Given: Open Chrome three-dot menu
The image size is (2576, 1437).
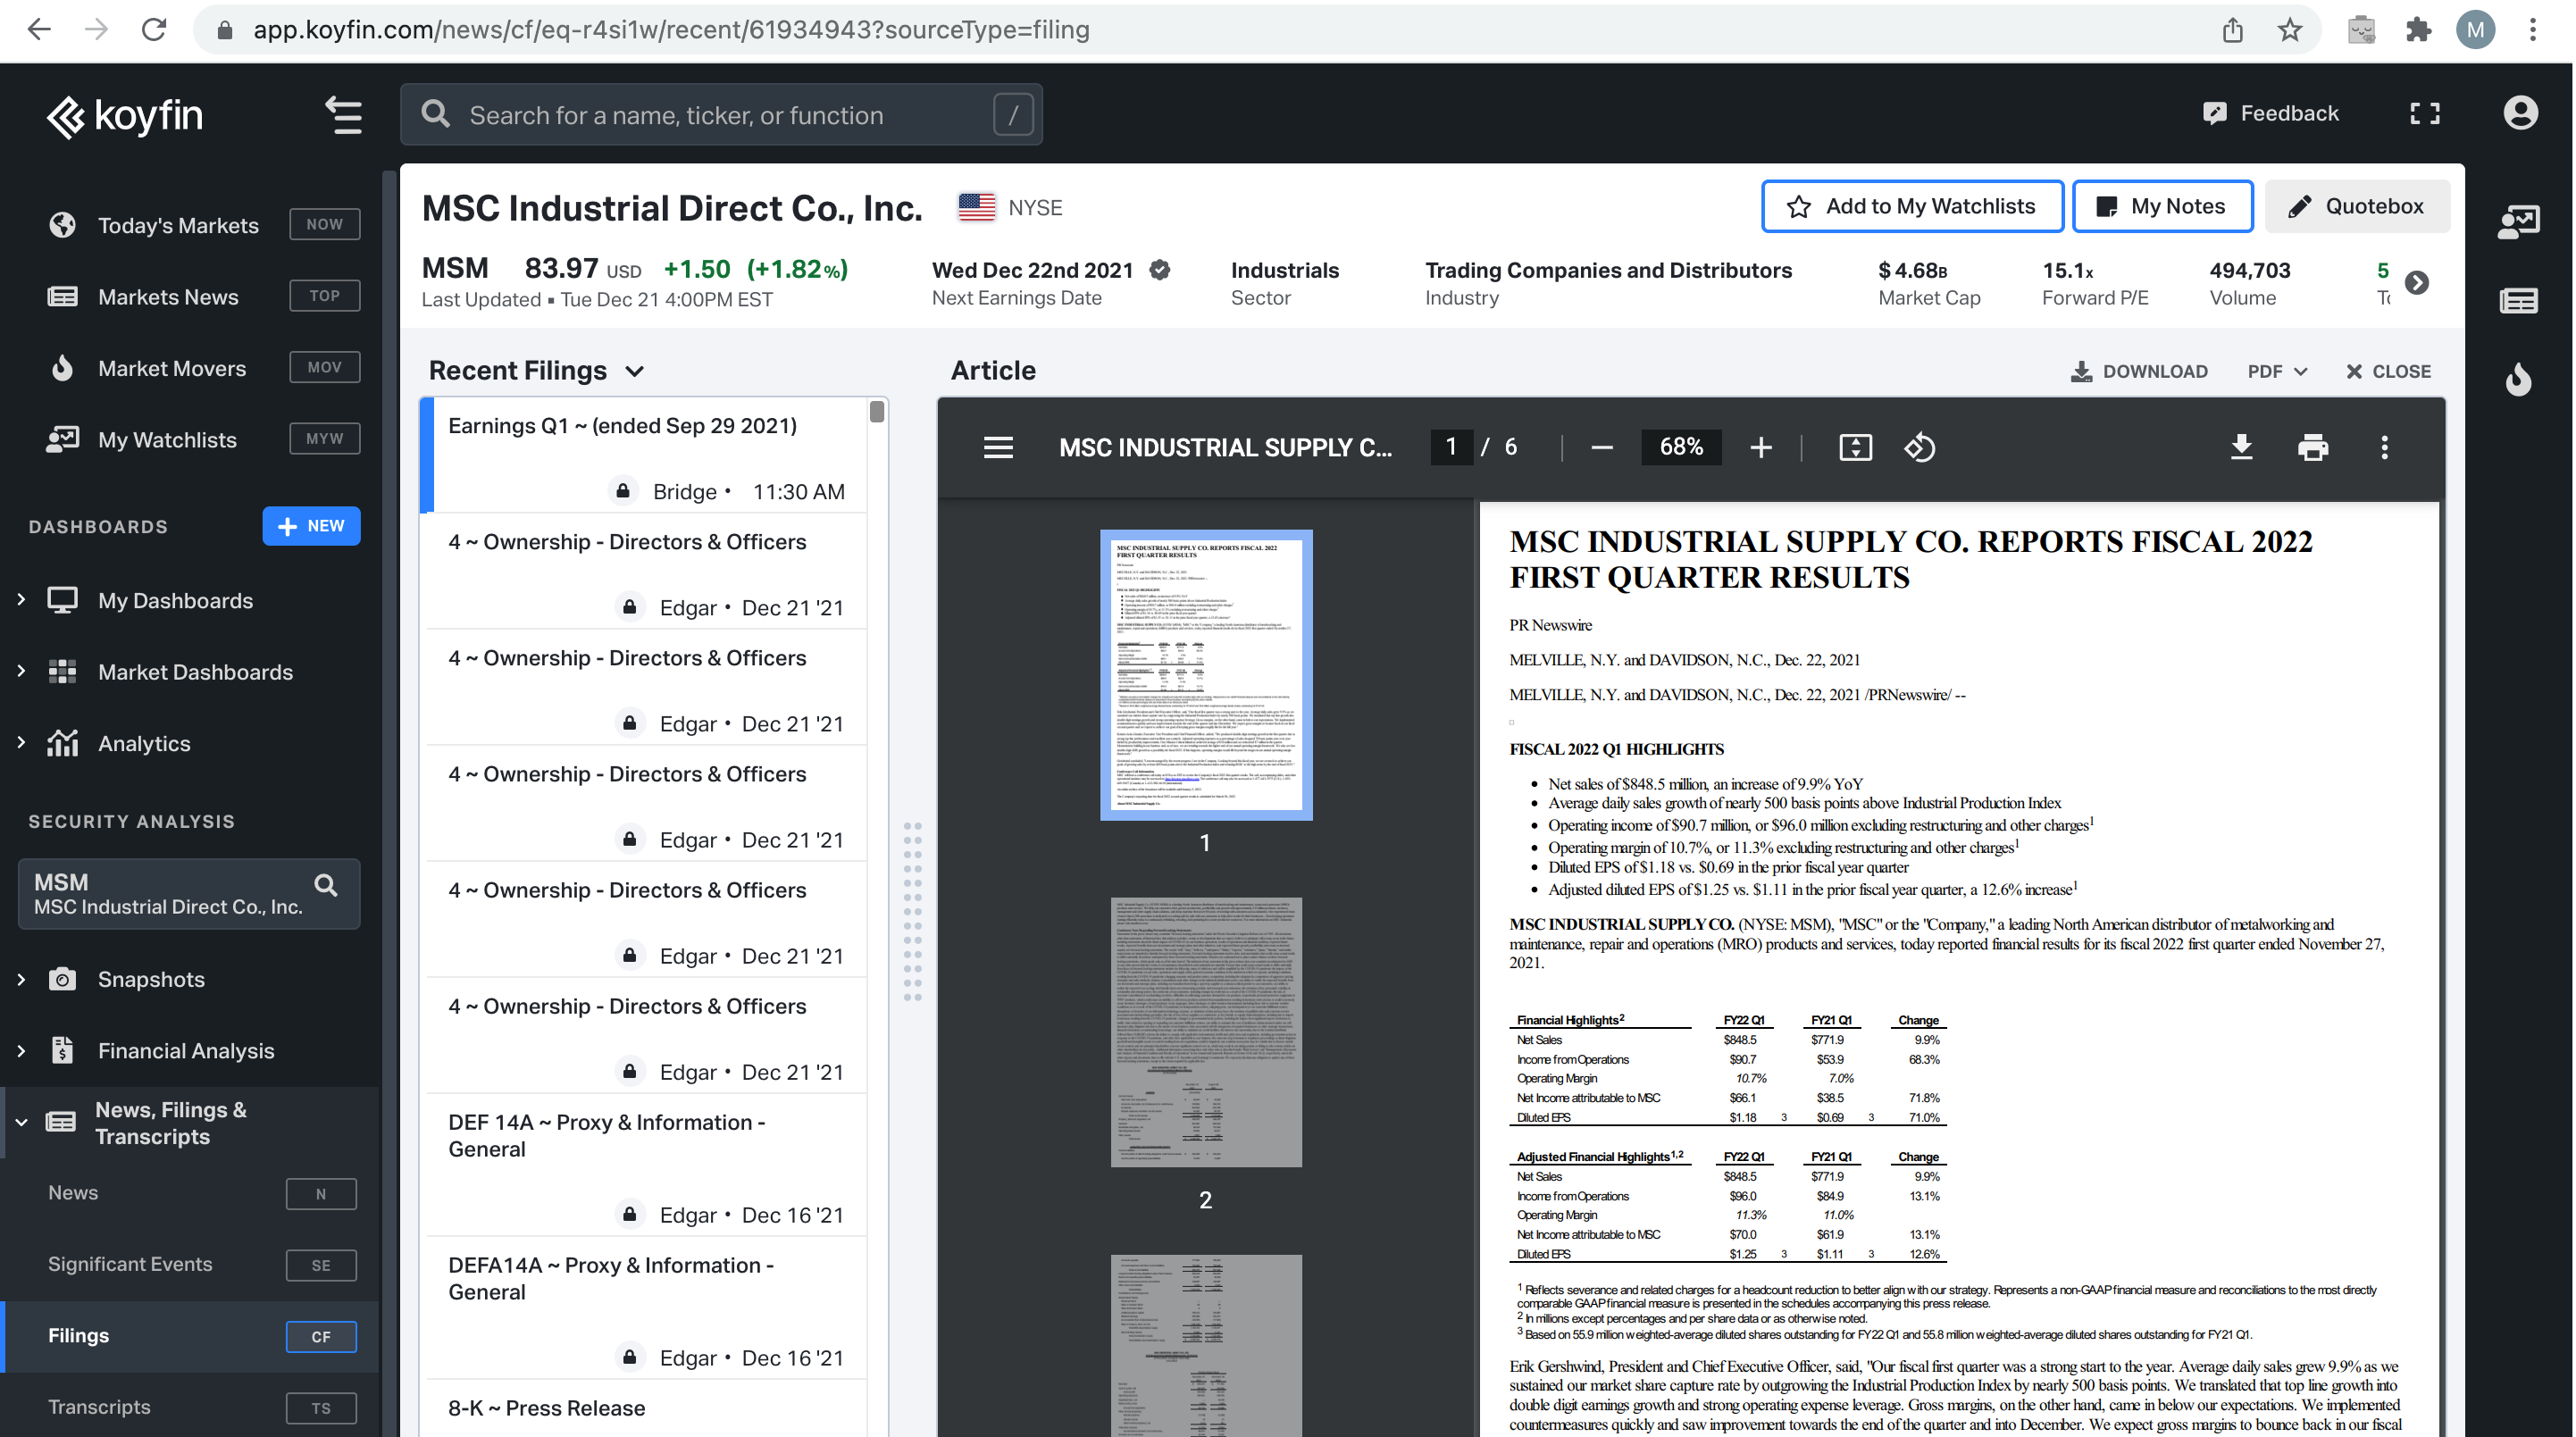Looking at the screenshot, I should (x=2533, y=30).
